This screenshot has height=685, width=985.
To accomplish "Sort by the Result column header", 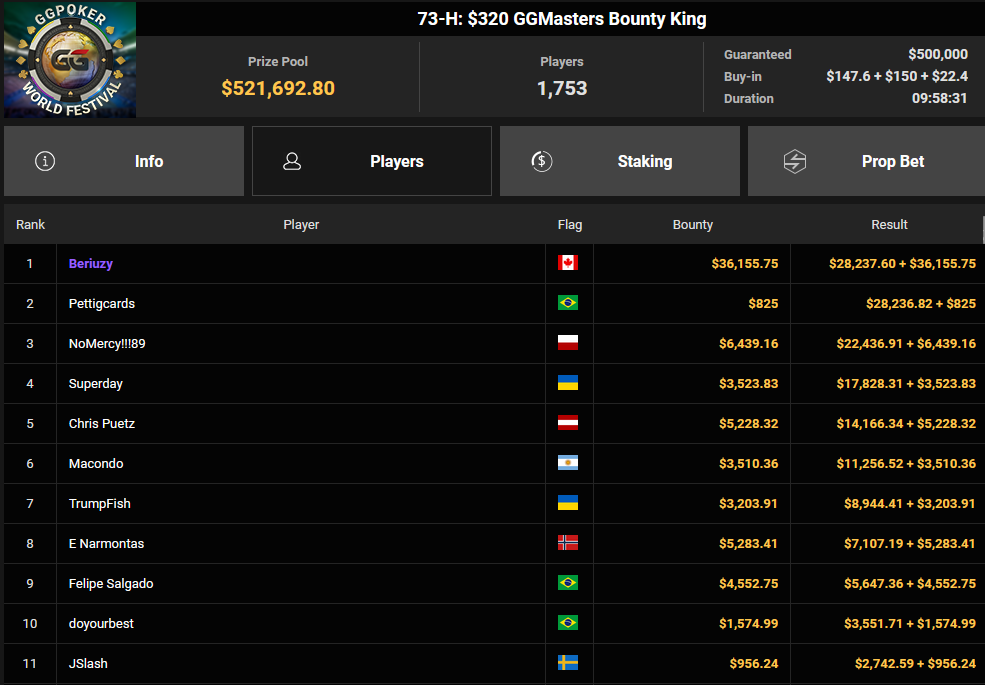I will point(889,224).
